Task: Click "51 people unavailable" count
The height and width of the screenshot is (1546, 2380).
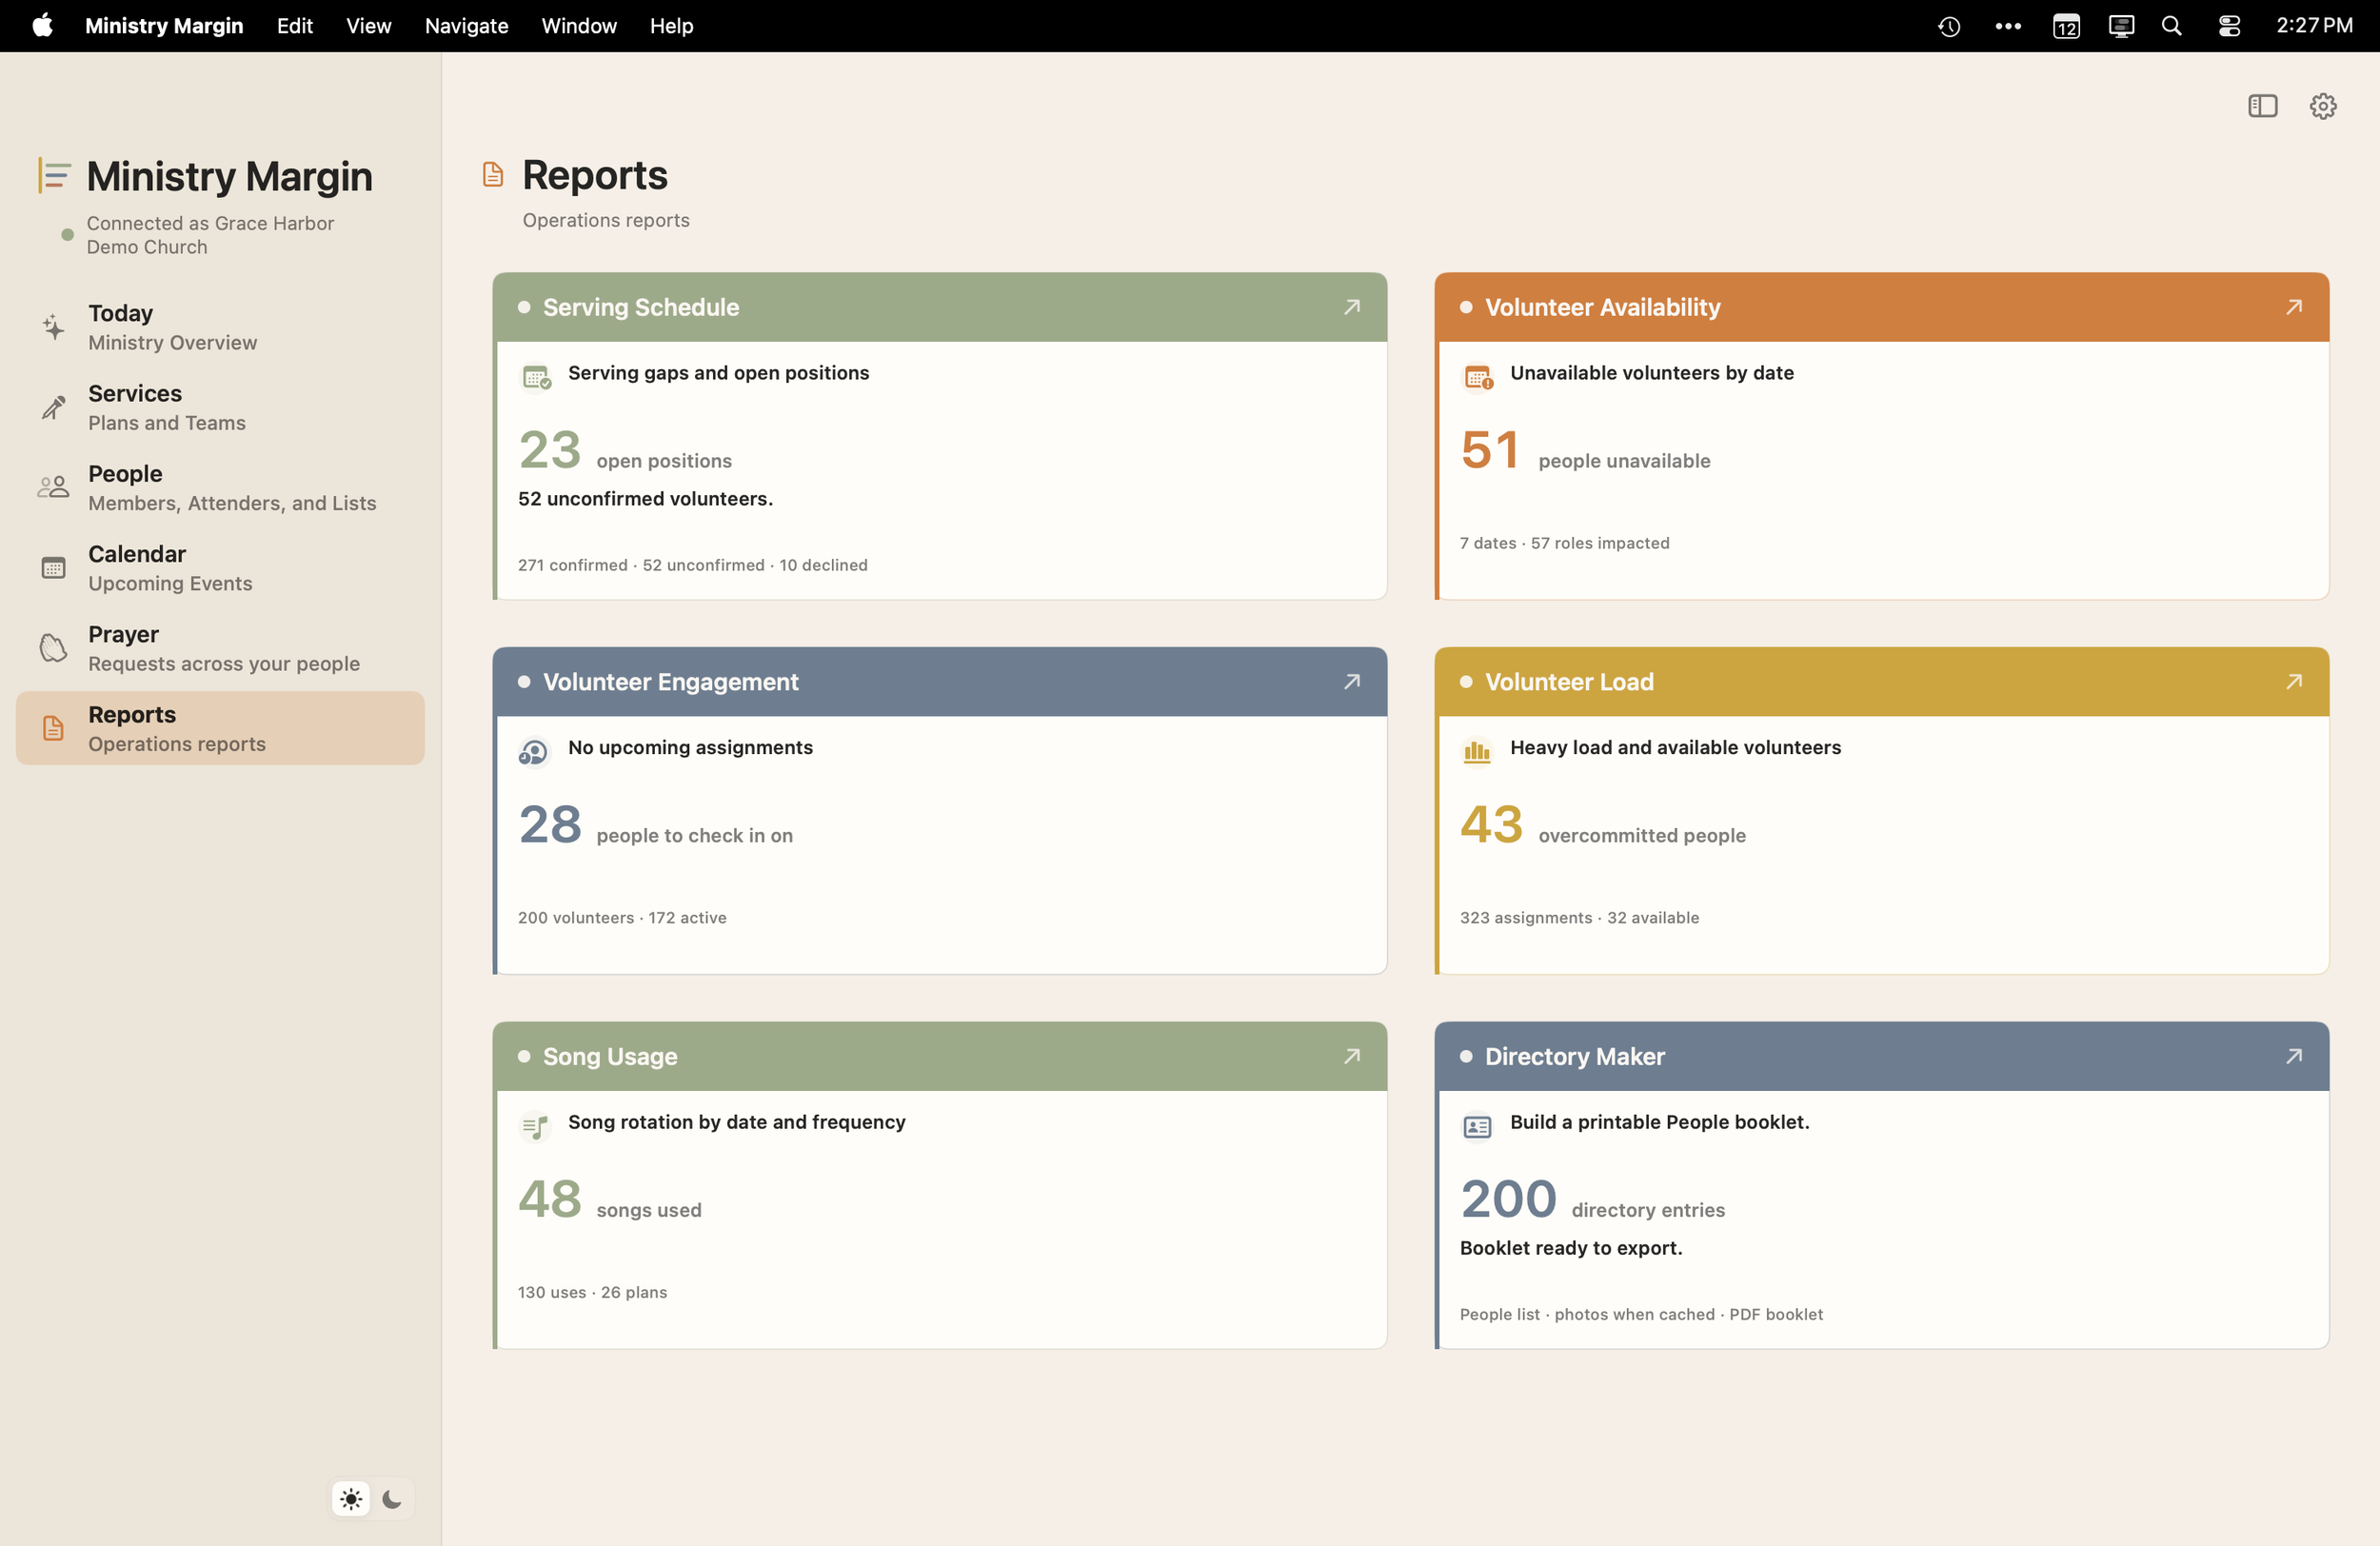Action: click(x=1585, y=450)
